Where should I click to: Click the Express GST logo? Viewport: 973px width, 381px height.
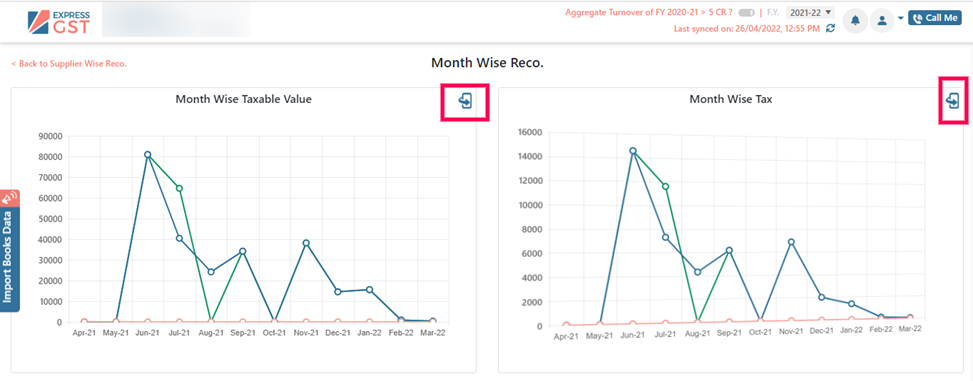pyautogui.click(x=59, y=22)
